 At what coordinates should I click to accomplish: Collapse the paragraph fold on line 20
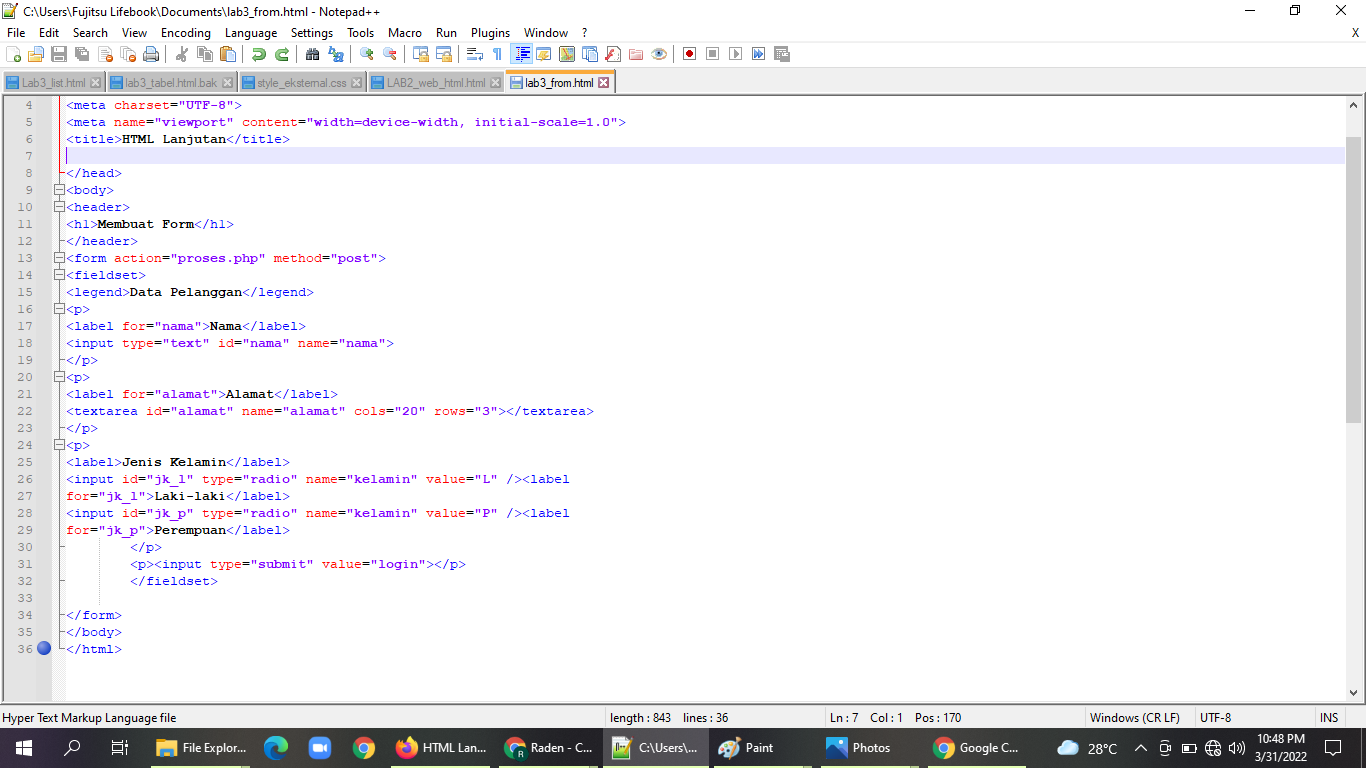coord(59,377)
